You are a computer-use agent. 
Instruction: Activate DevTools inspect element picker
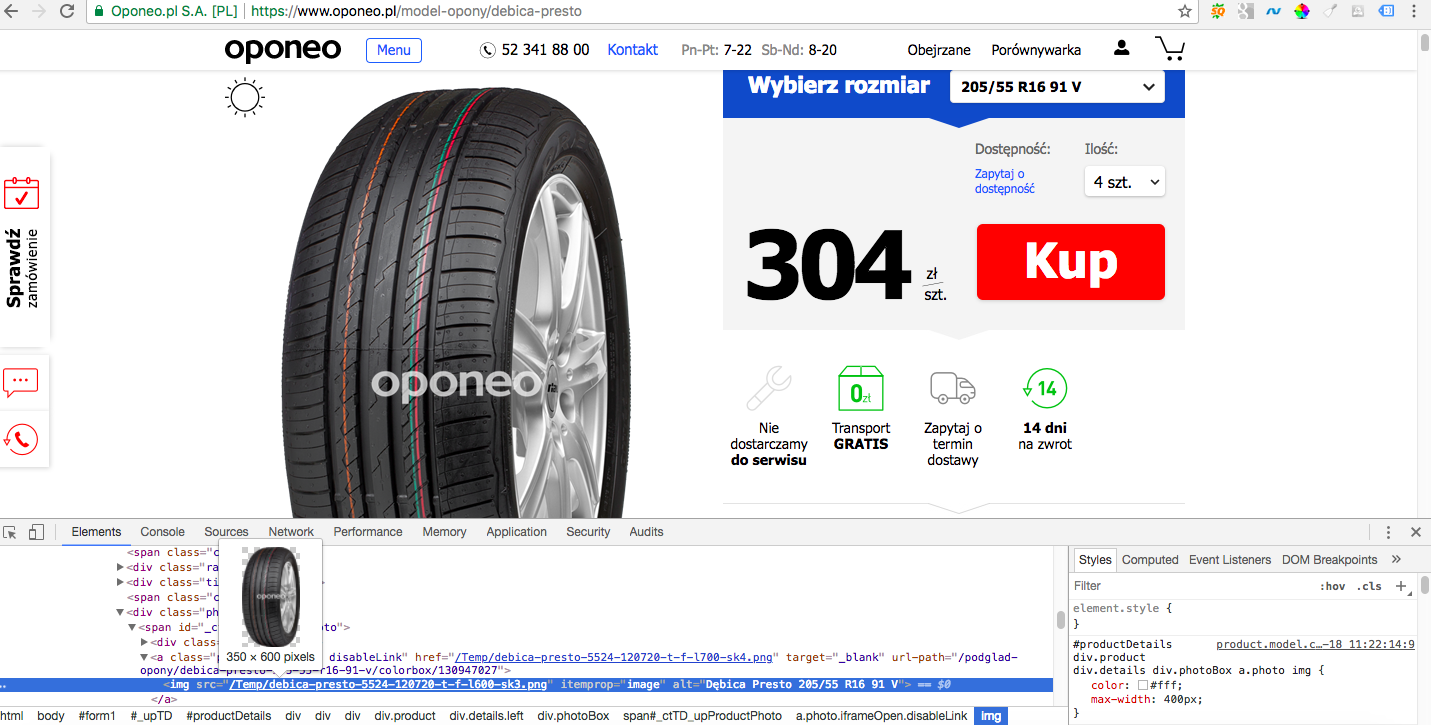(x=10, y=532)
